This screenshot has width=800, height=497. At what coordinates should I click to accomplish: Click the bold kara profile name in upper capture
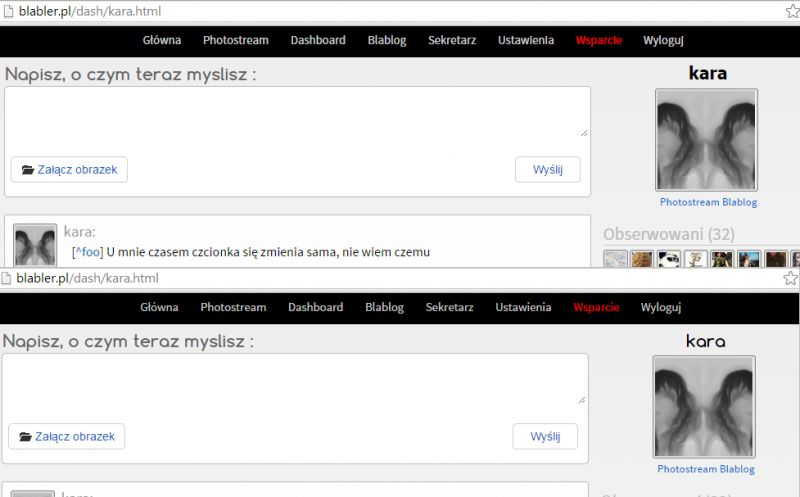pos(708,73)
